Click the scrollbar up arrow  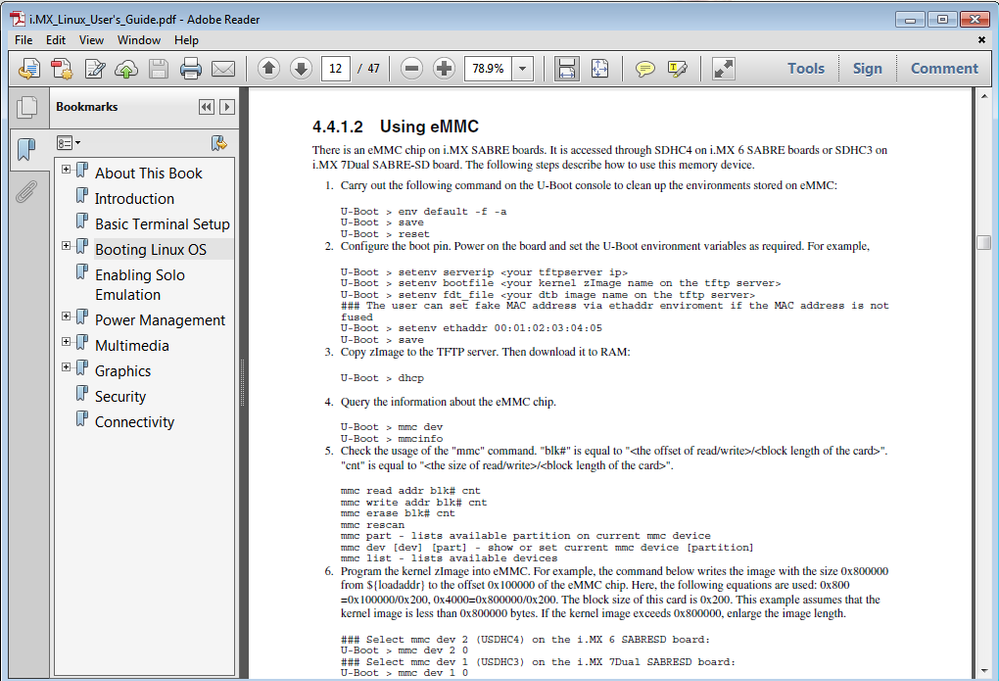click(x=984, y=97)
